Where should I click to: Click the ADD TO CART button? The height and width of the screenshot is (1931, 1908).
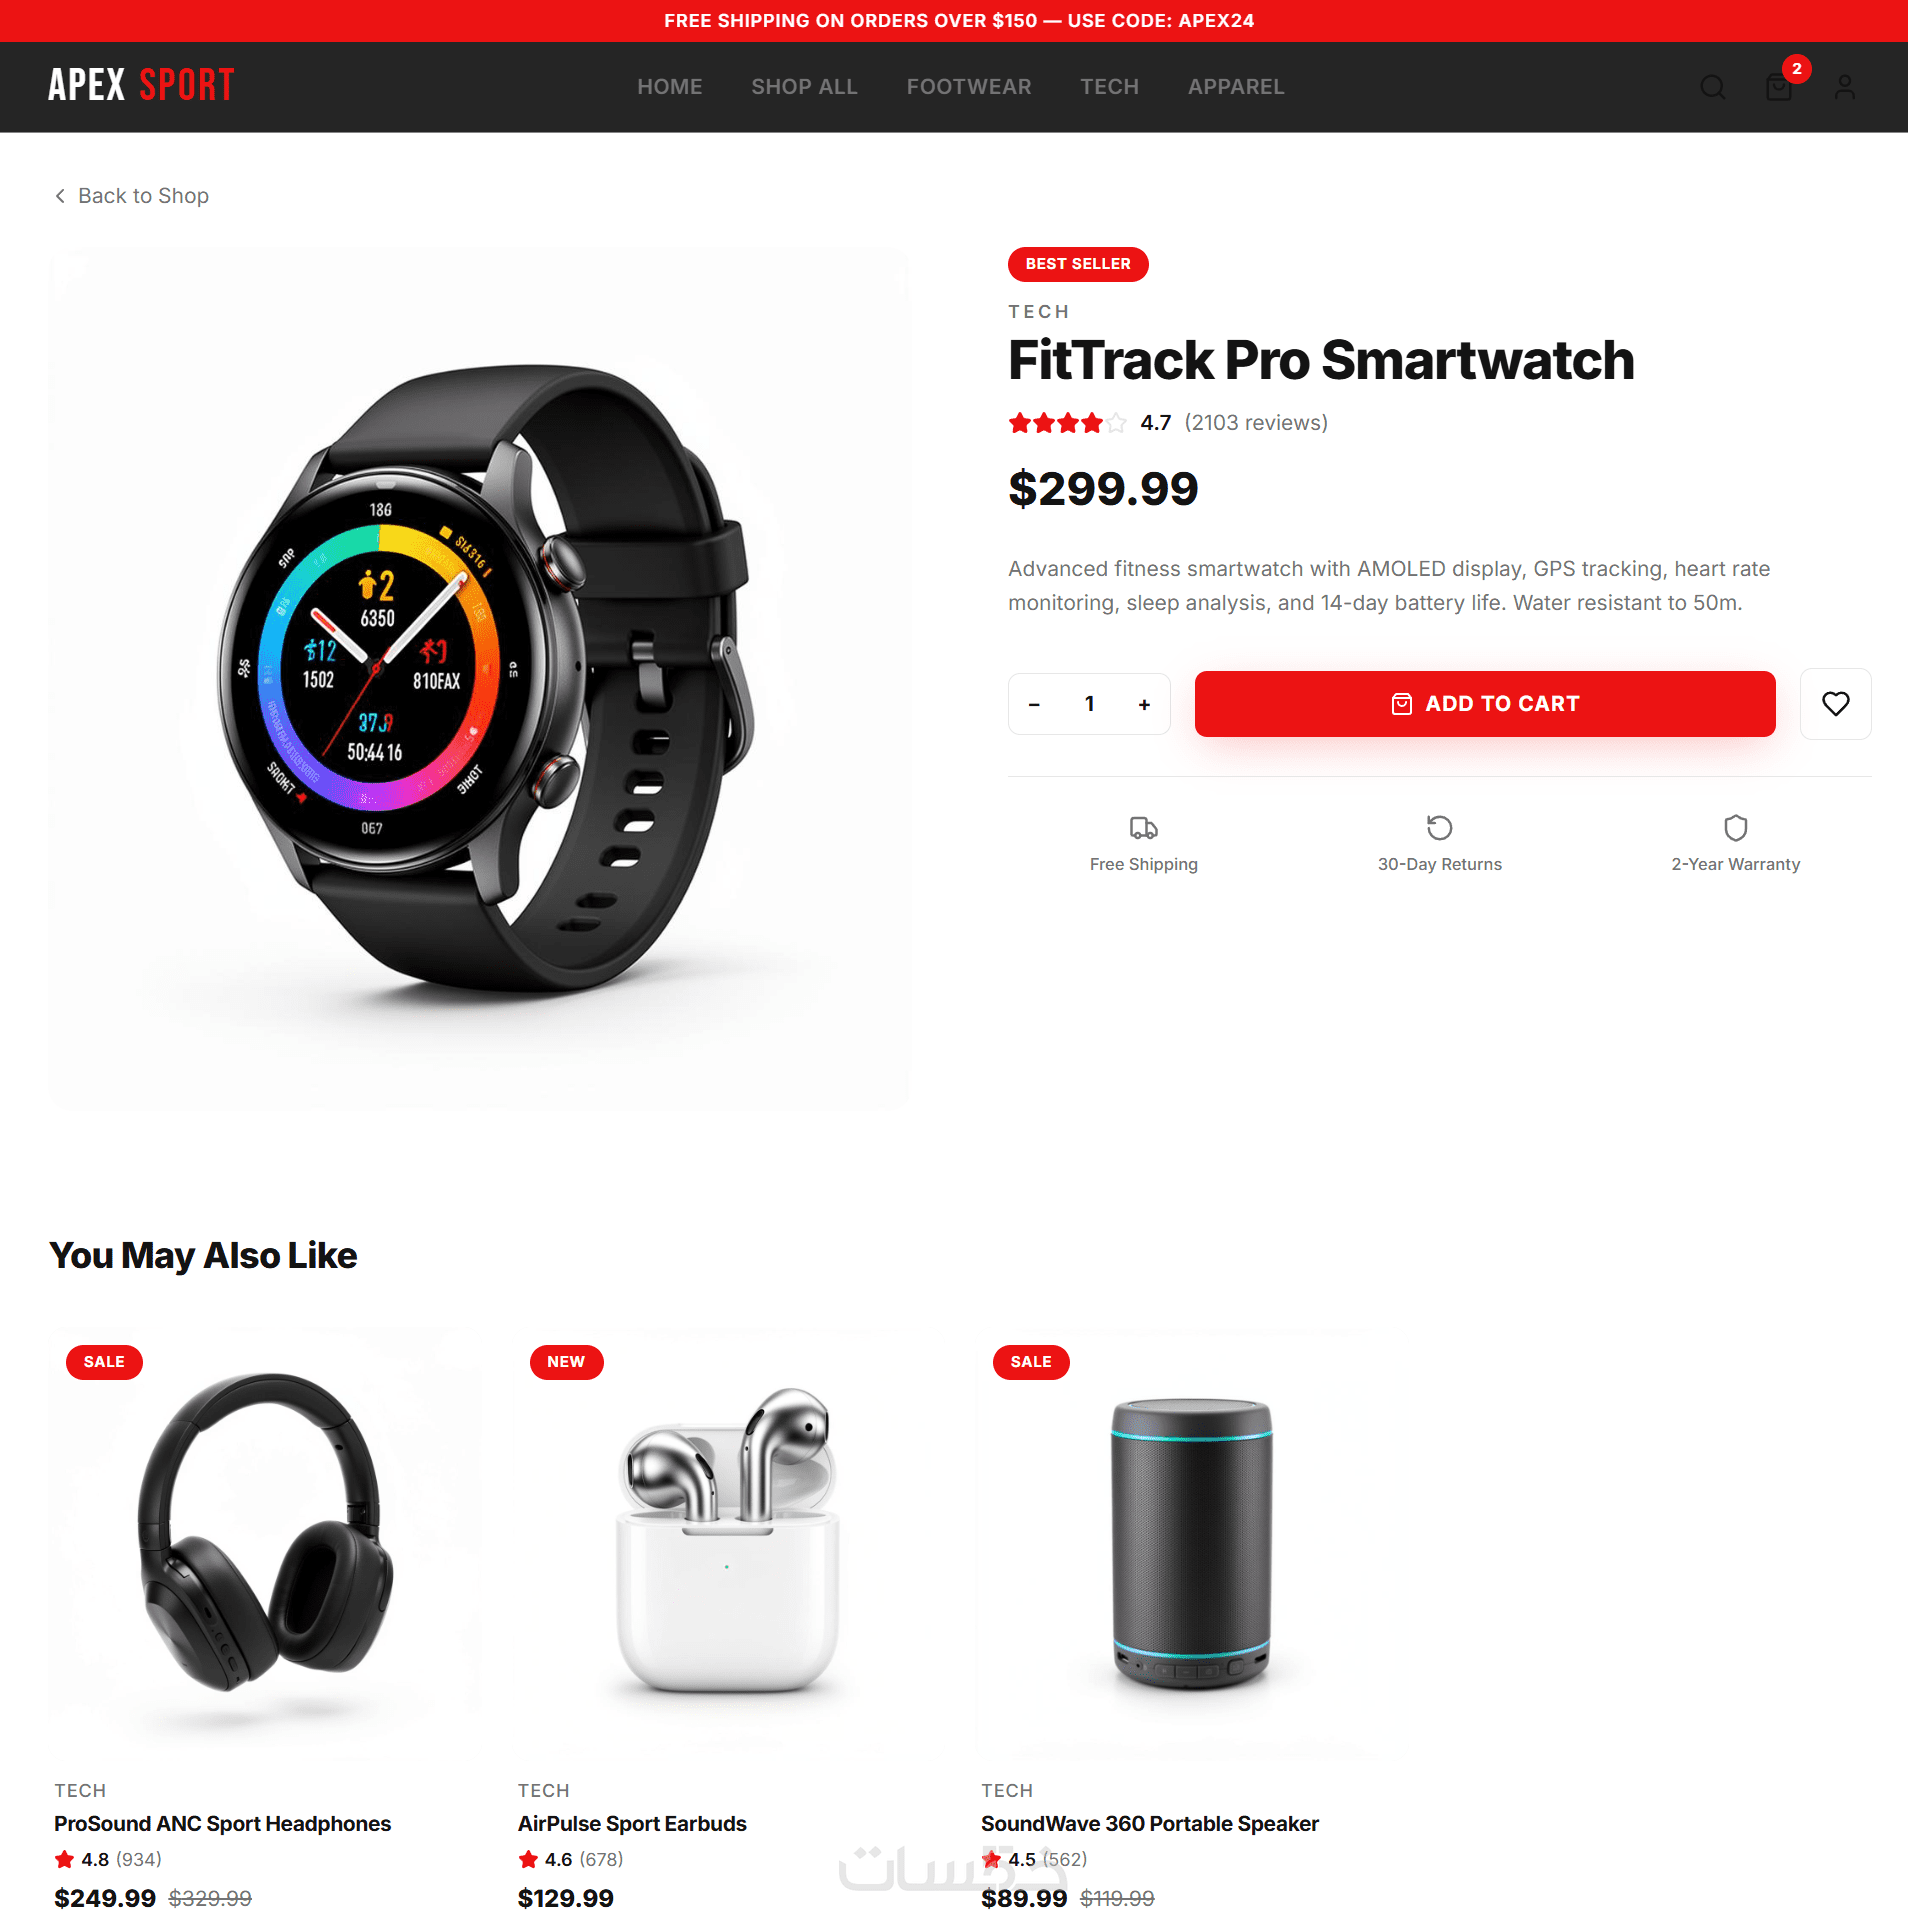tap(1484, 704)
